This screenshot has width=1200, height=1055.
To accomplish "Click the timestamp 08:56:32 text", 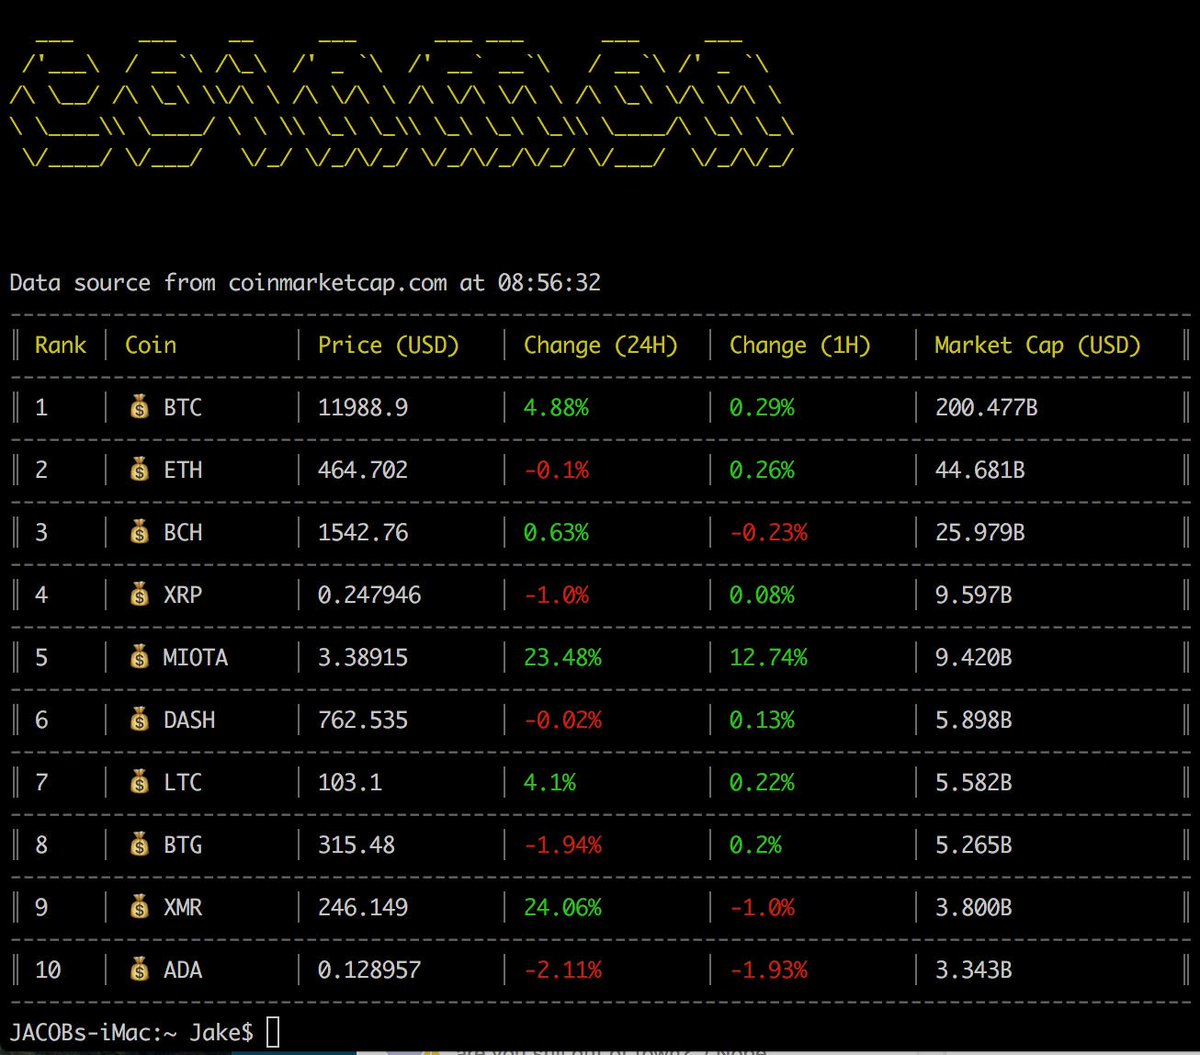I will pyautogui.click(x=551, y=282).
